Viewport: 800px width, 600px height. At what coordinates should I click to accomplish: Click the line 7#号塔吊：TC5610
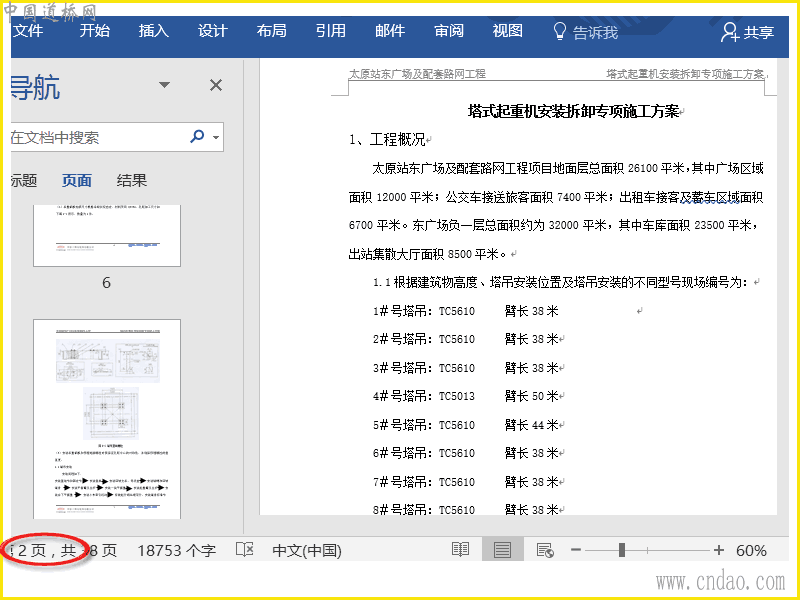[x=424, y=482]
